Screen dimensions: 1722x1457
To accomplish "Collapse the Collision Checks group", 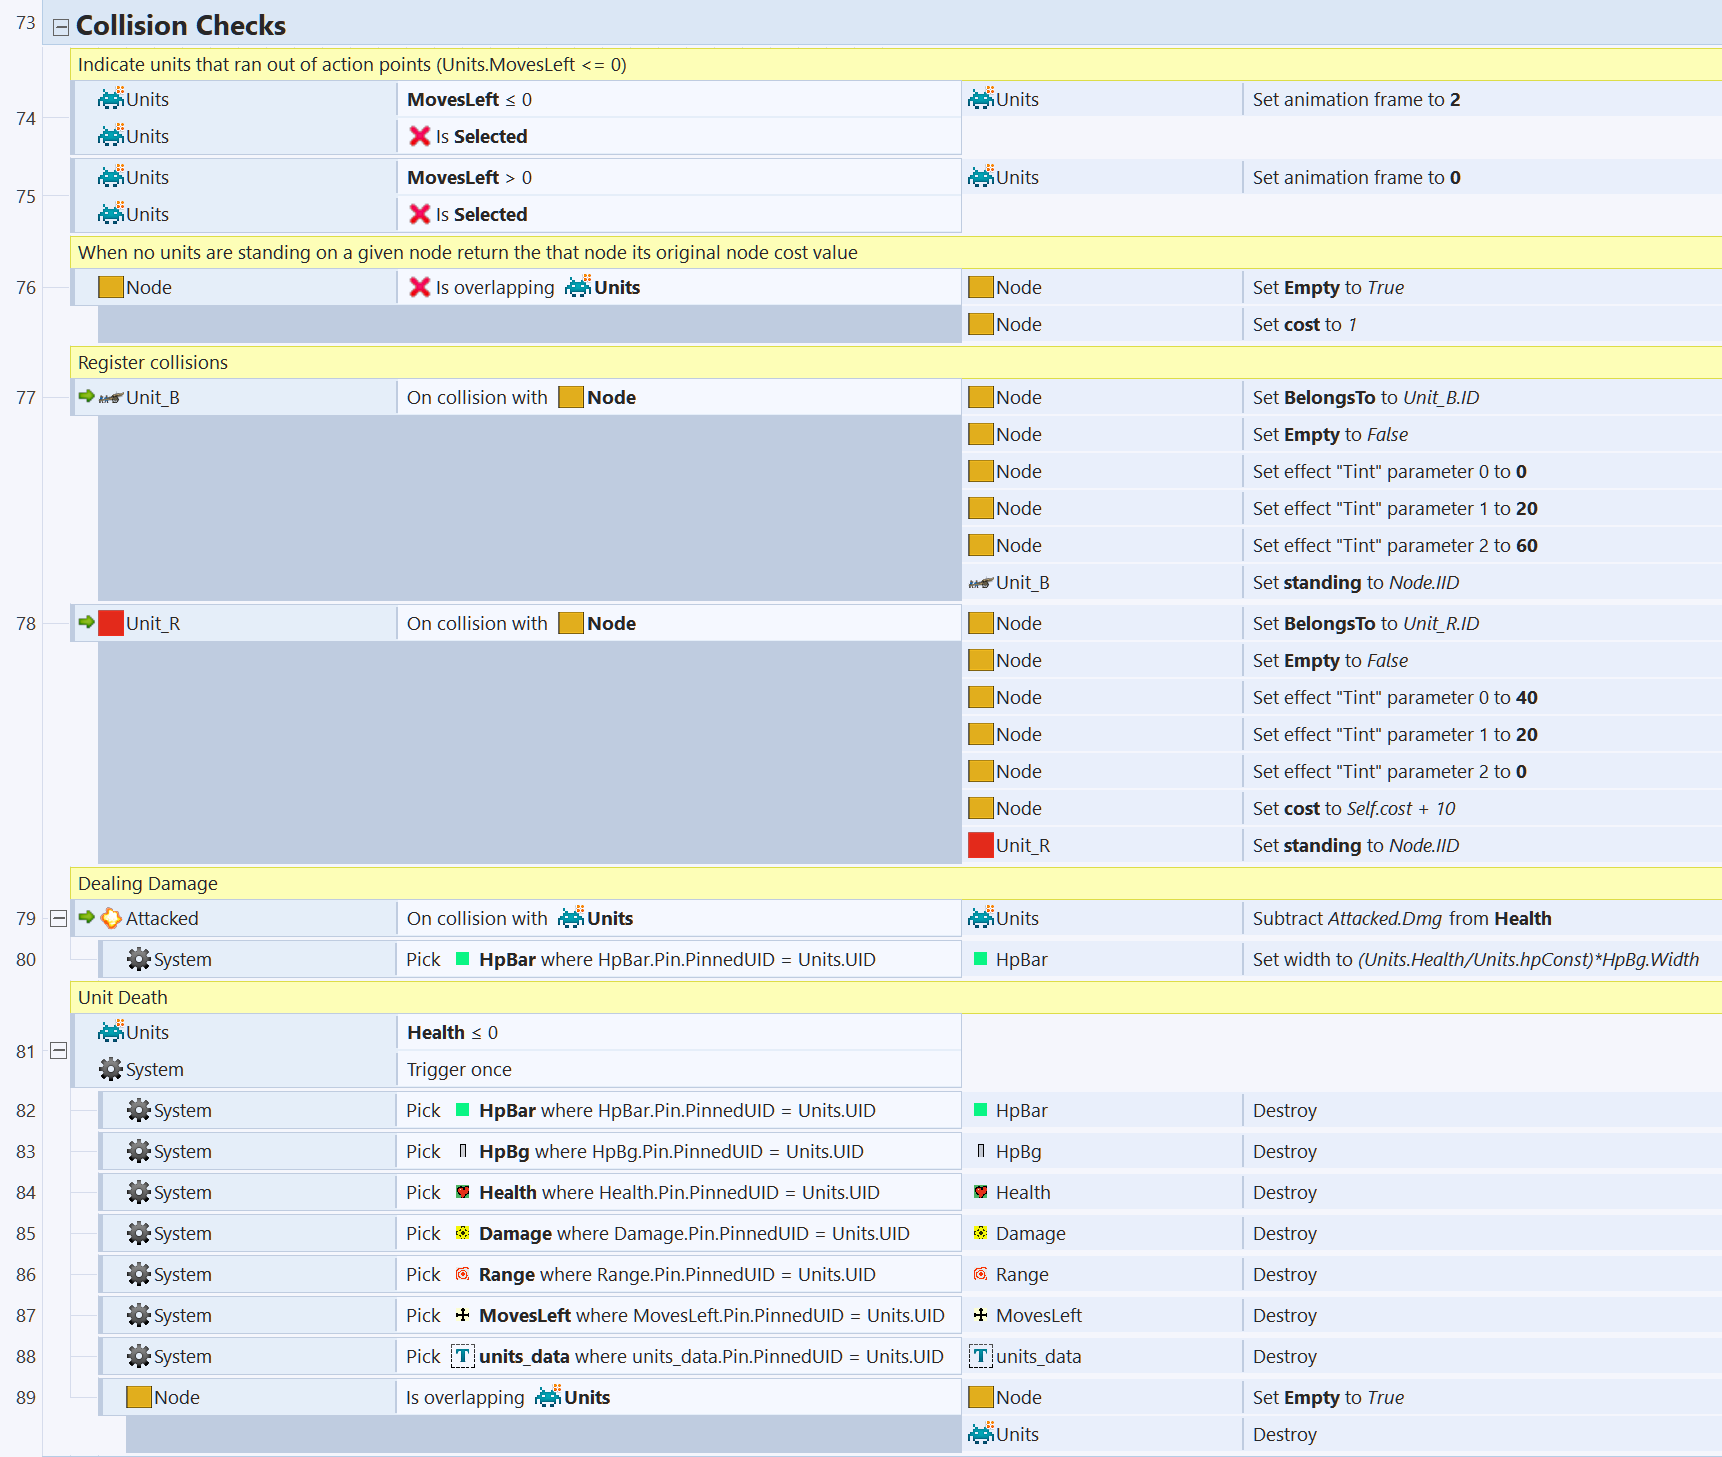I will [61, 27].
